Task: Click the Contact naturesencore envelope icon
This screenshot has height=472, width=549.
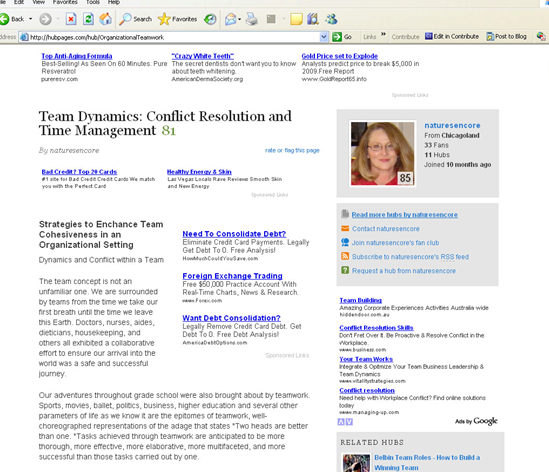Action: click(x=345, y=228)
